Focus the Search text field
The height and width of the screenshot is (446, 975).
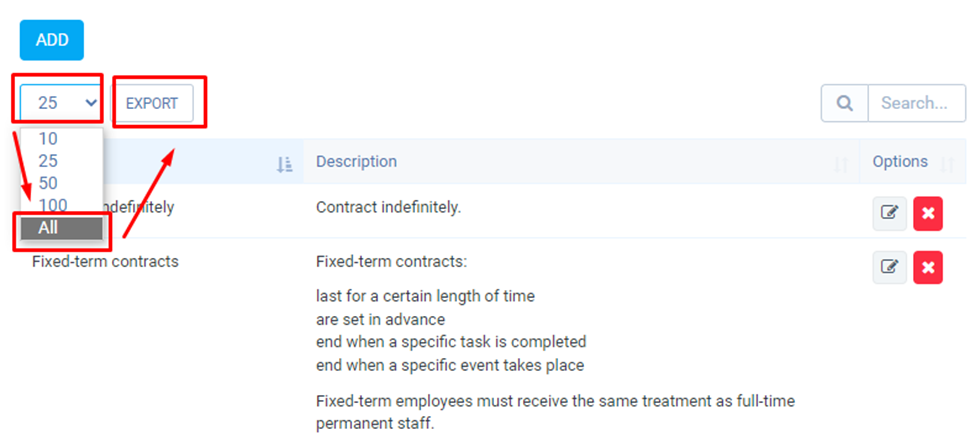coord(915,103)
